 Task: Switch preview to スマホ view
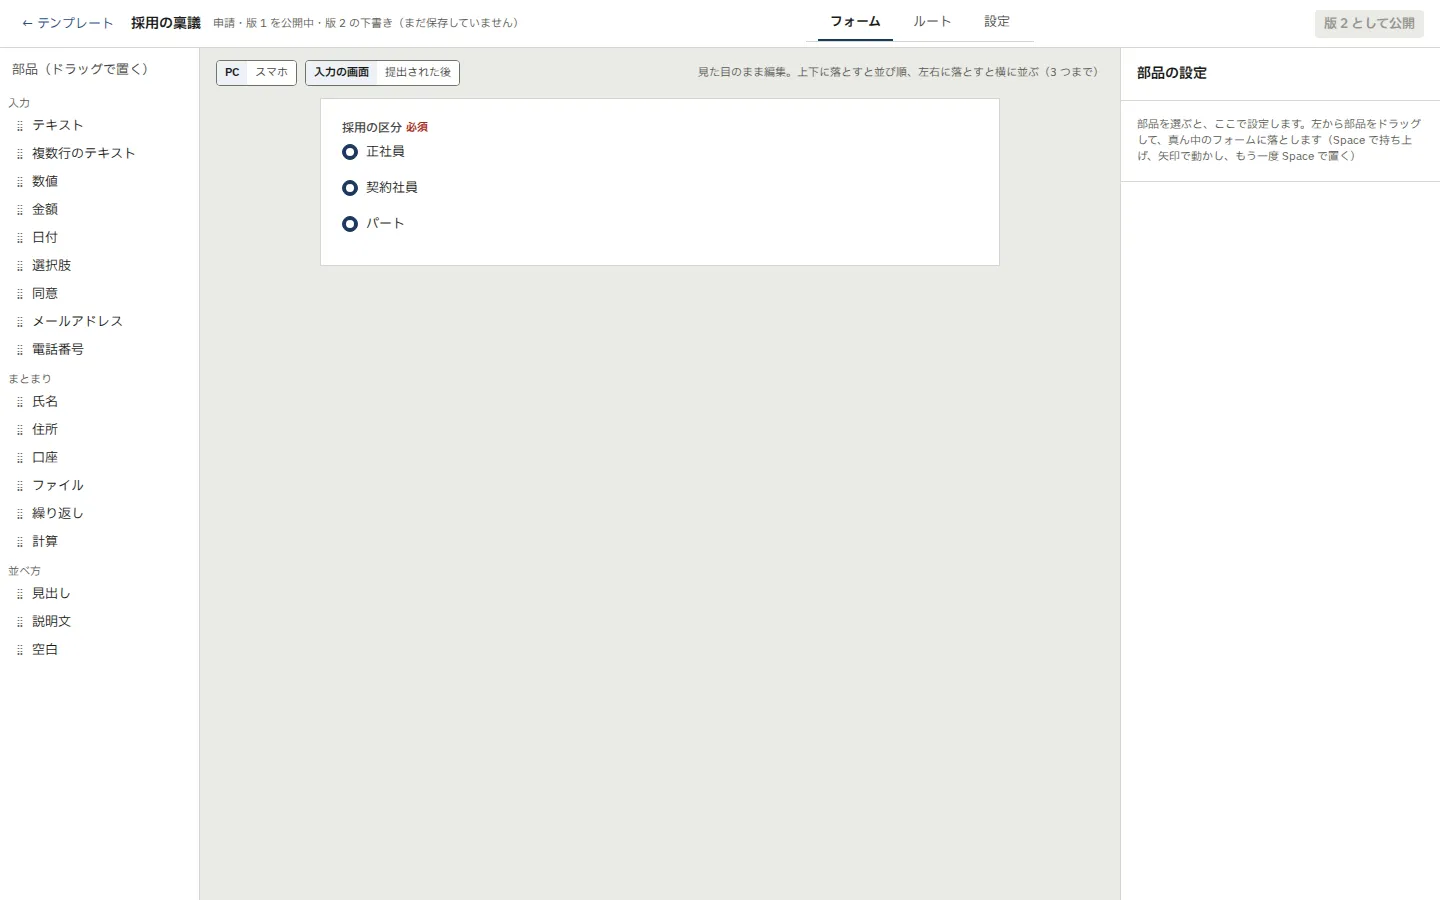(271, 73)
